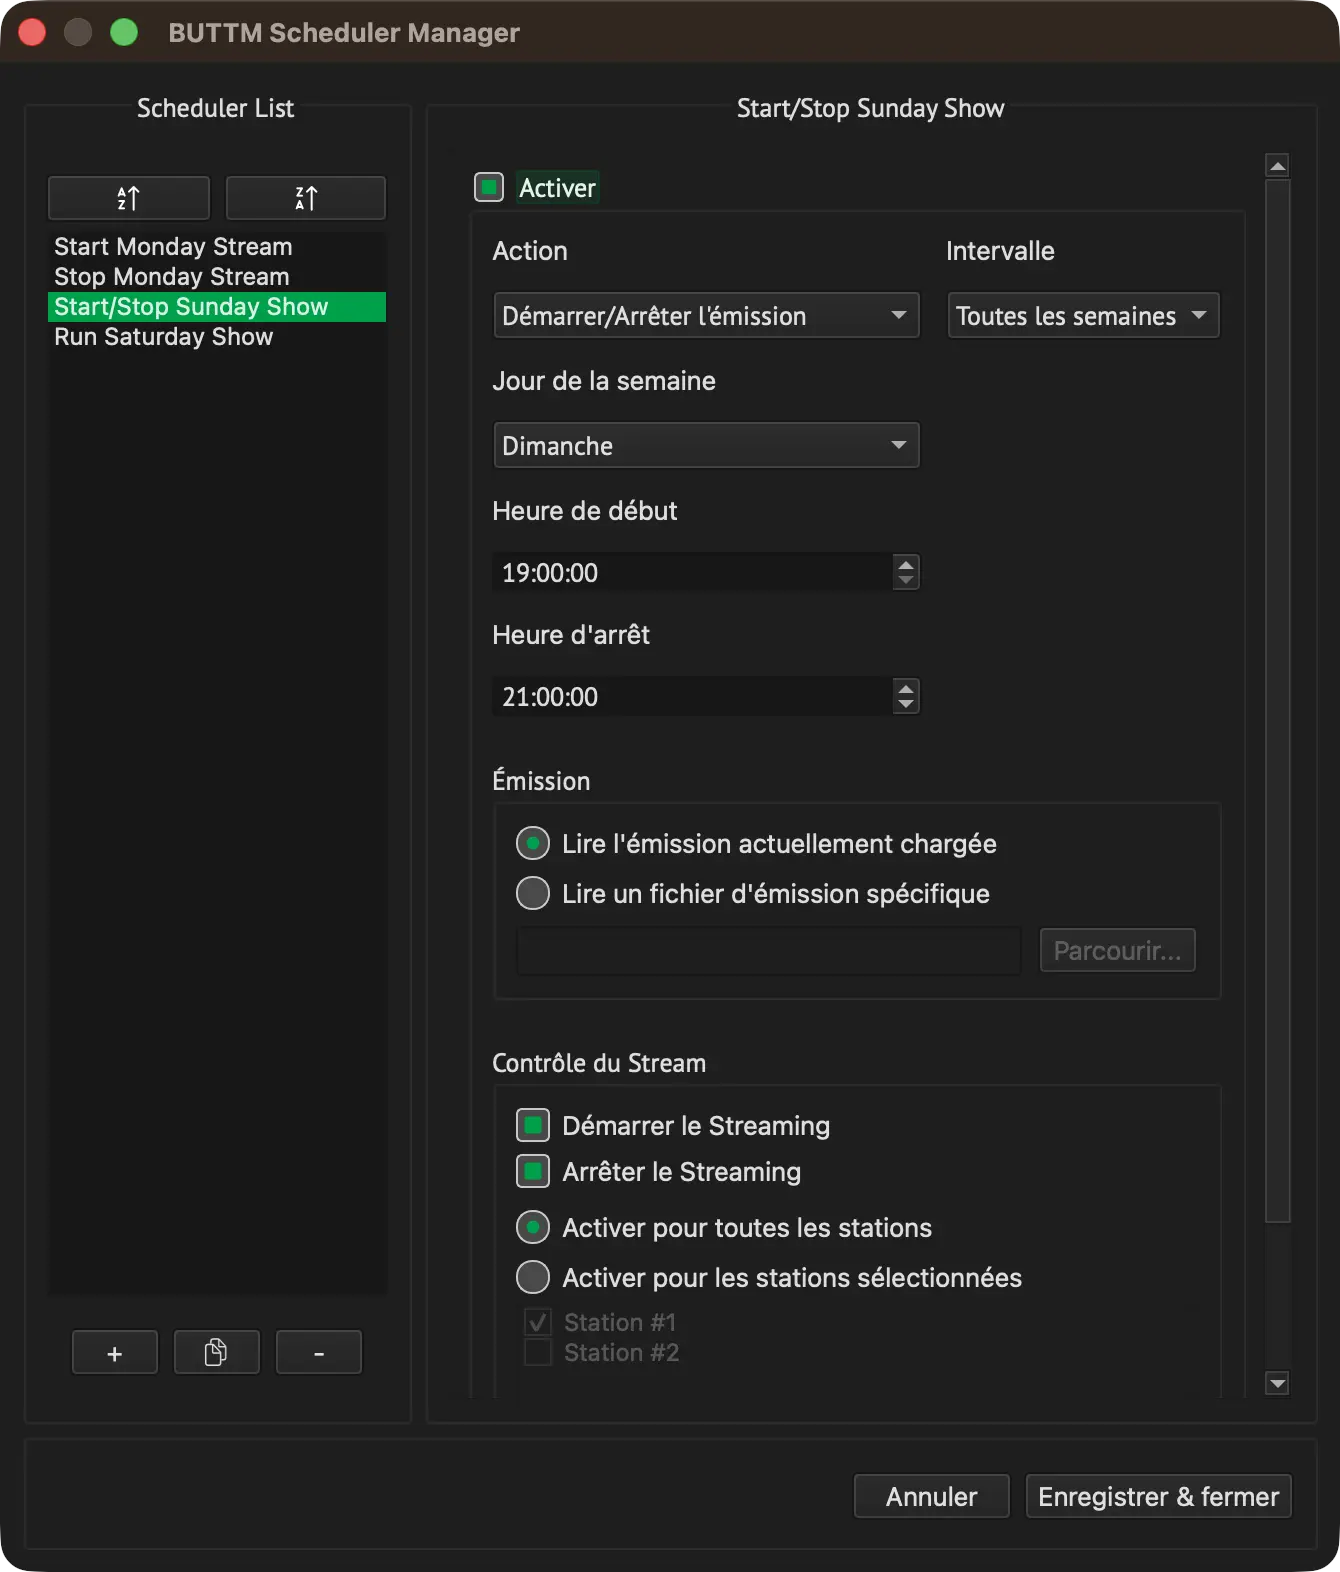Toggle the Station #2 checkbox

(538, 1352)
